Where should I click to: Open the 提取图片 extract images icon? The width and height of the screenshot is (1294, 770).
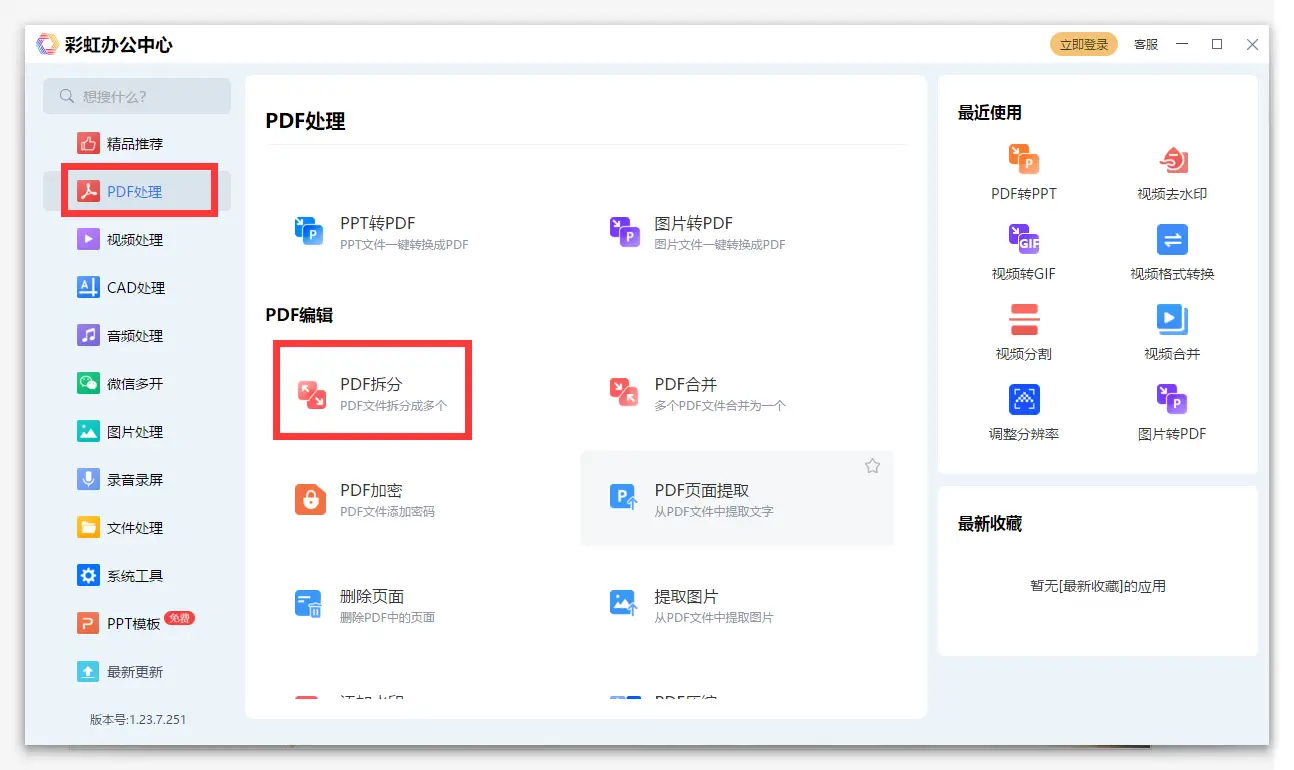625,604
